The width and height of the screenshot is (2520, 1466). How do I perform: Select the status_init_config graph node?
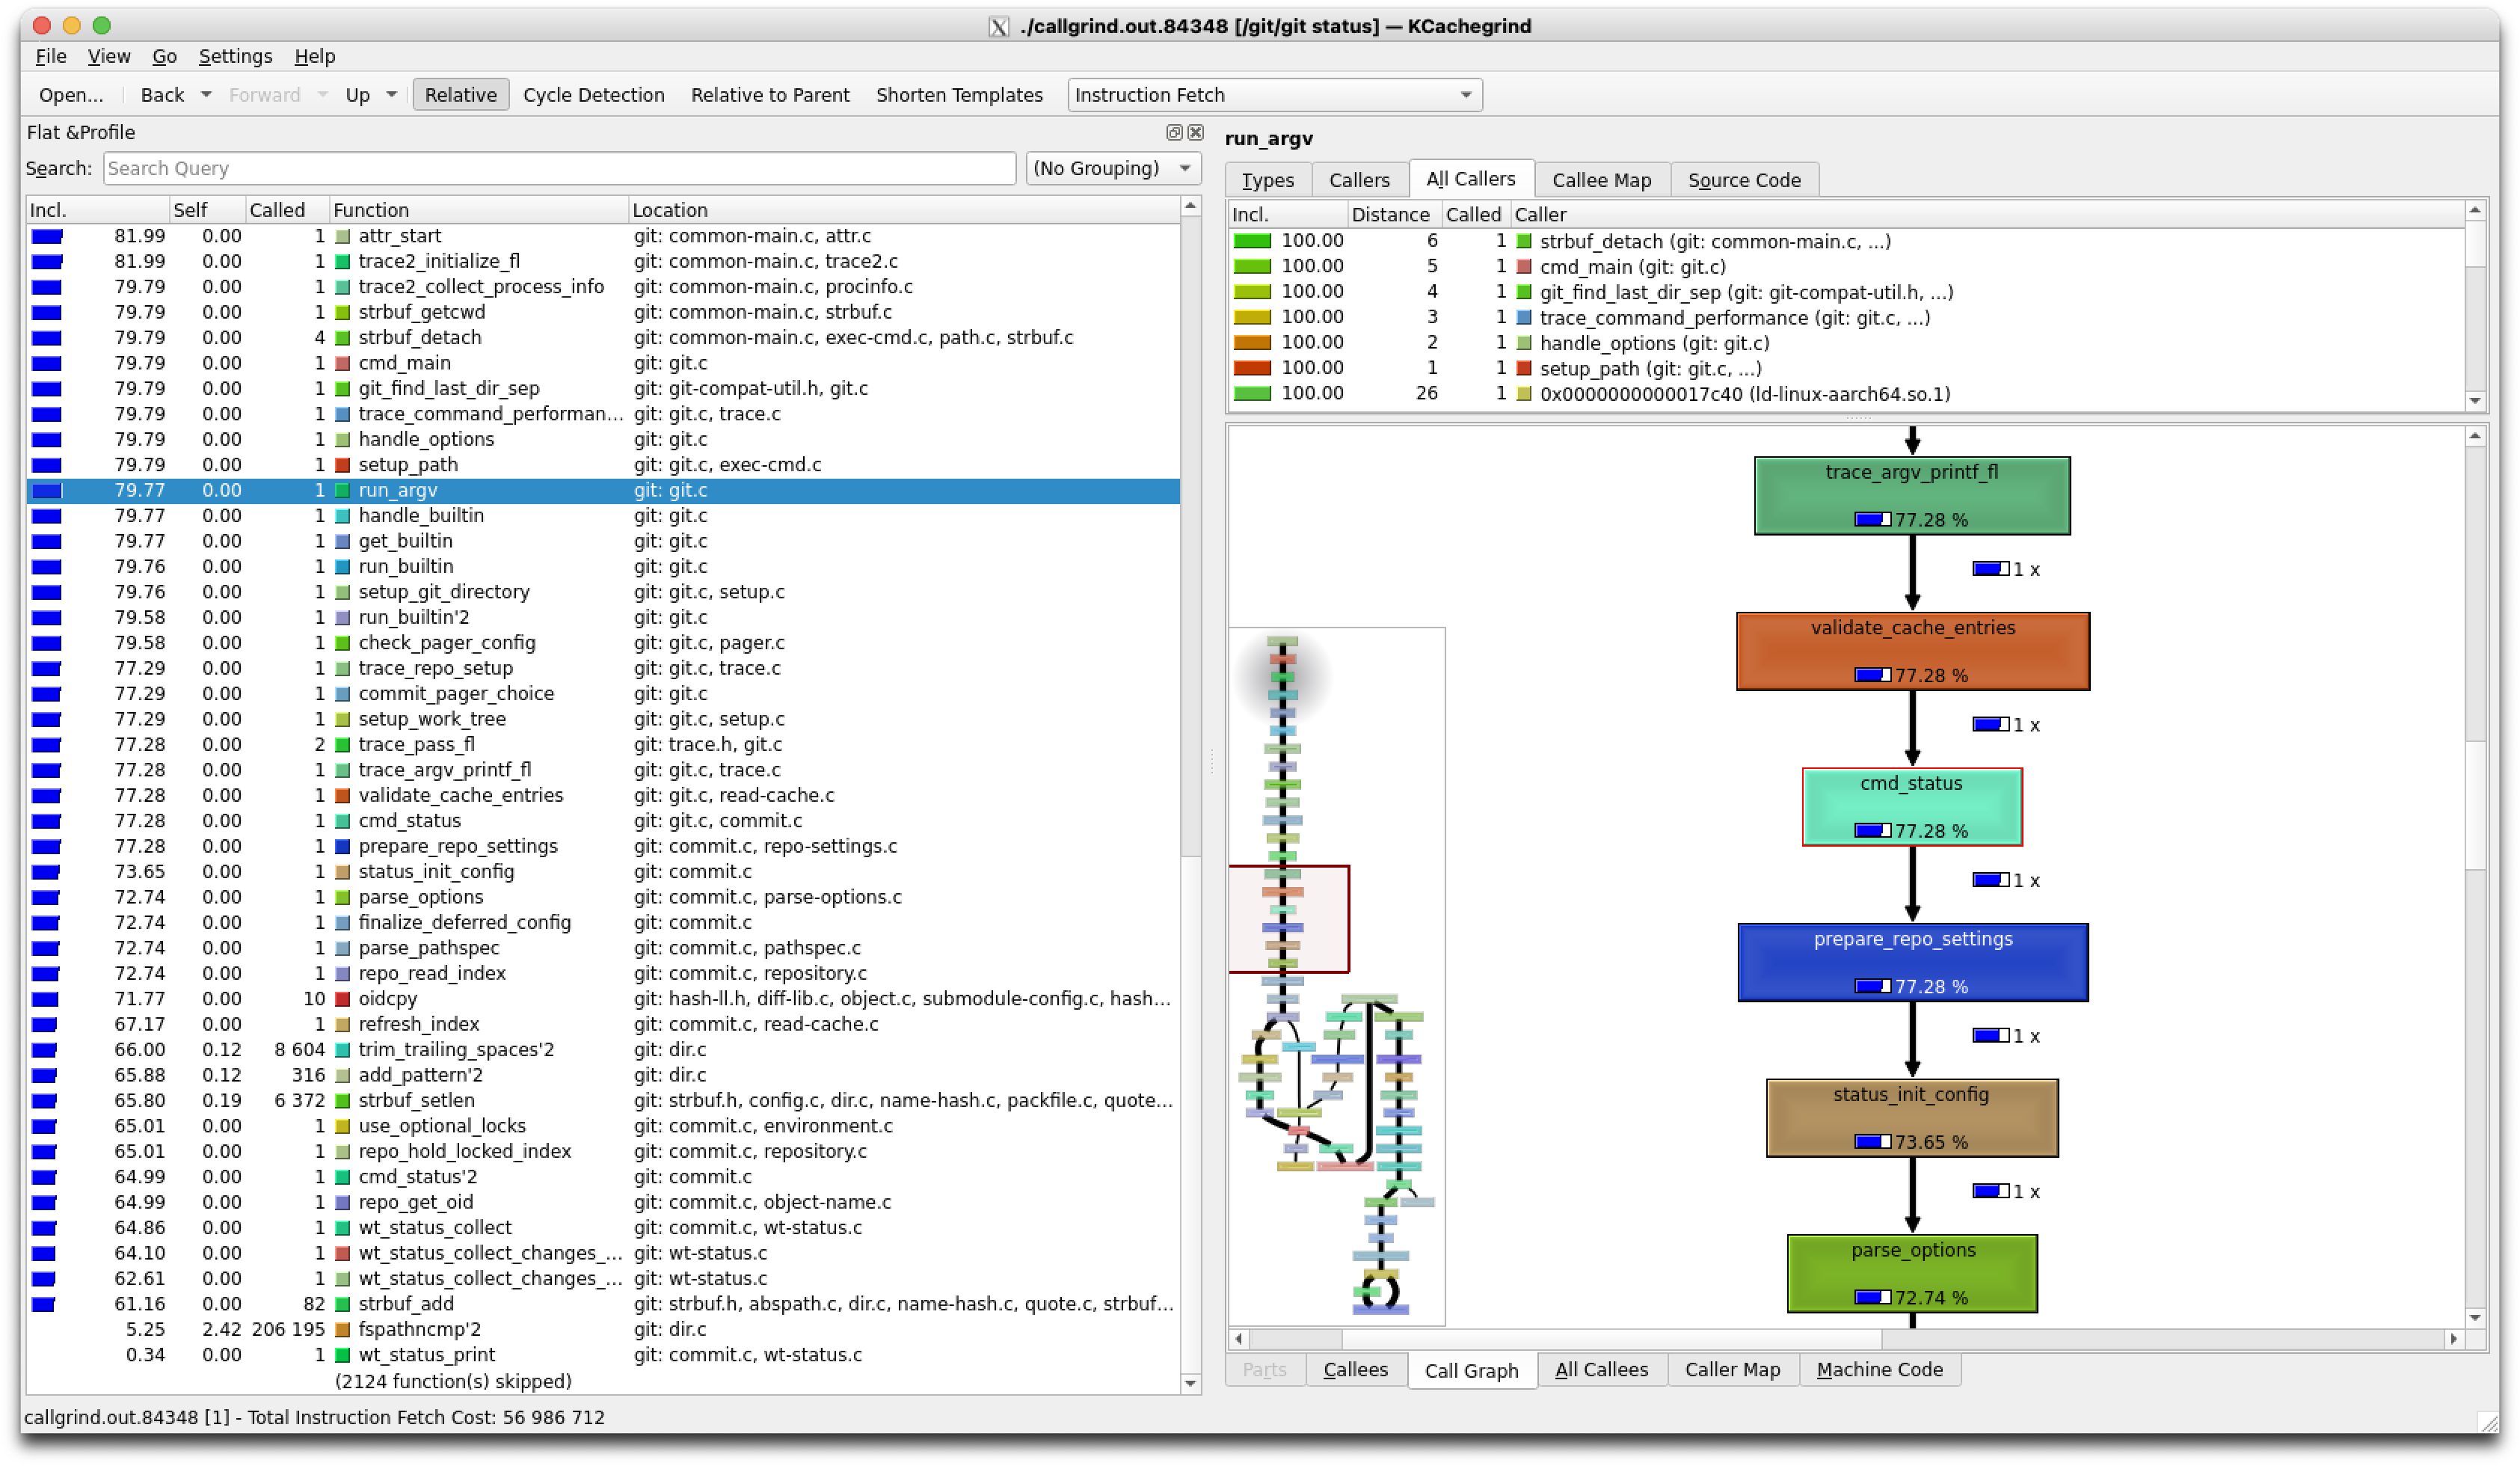click(x=1911, y=1118)
